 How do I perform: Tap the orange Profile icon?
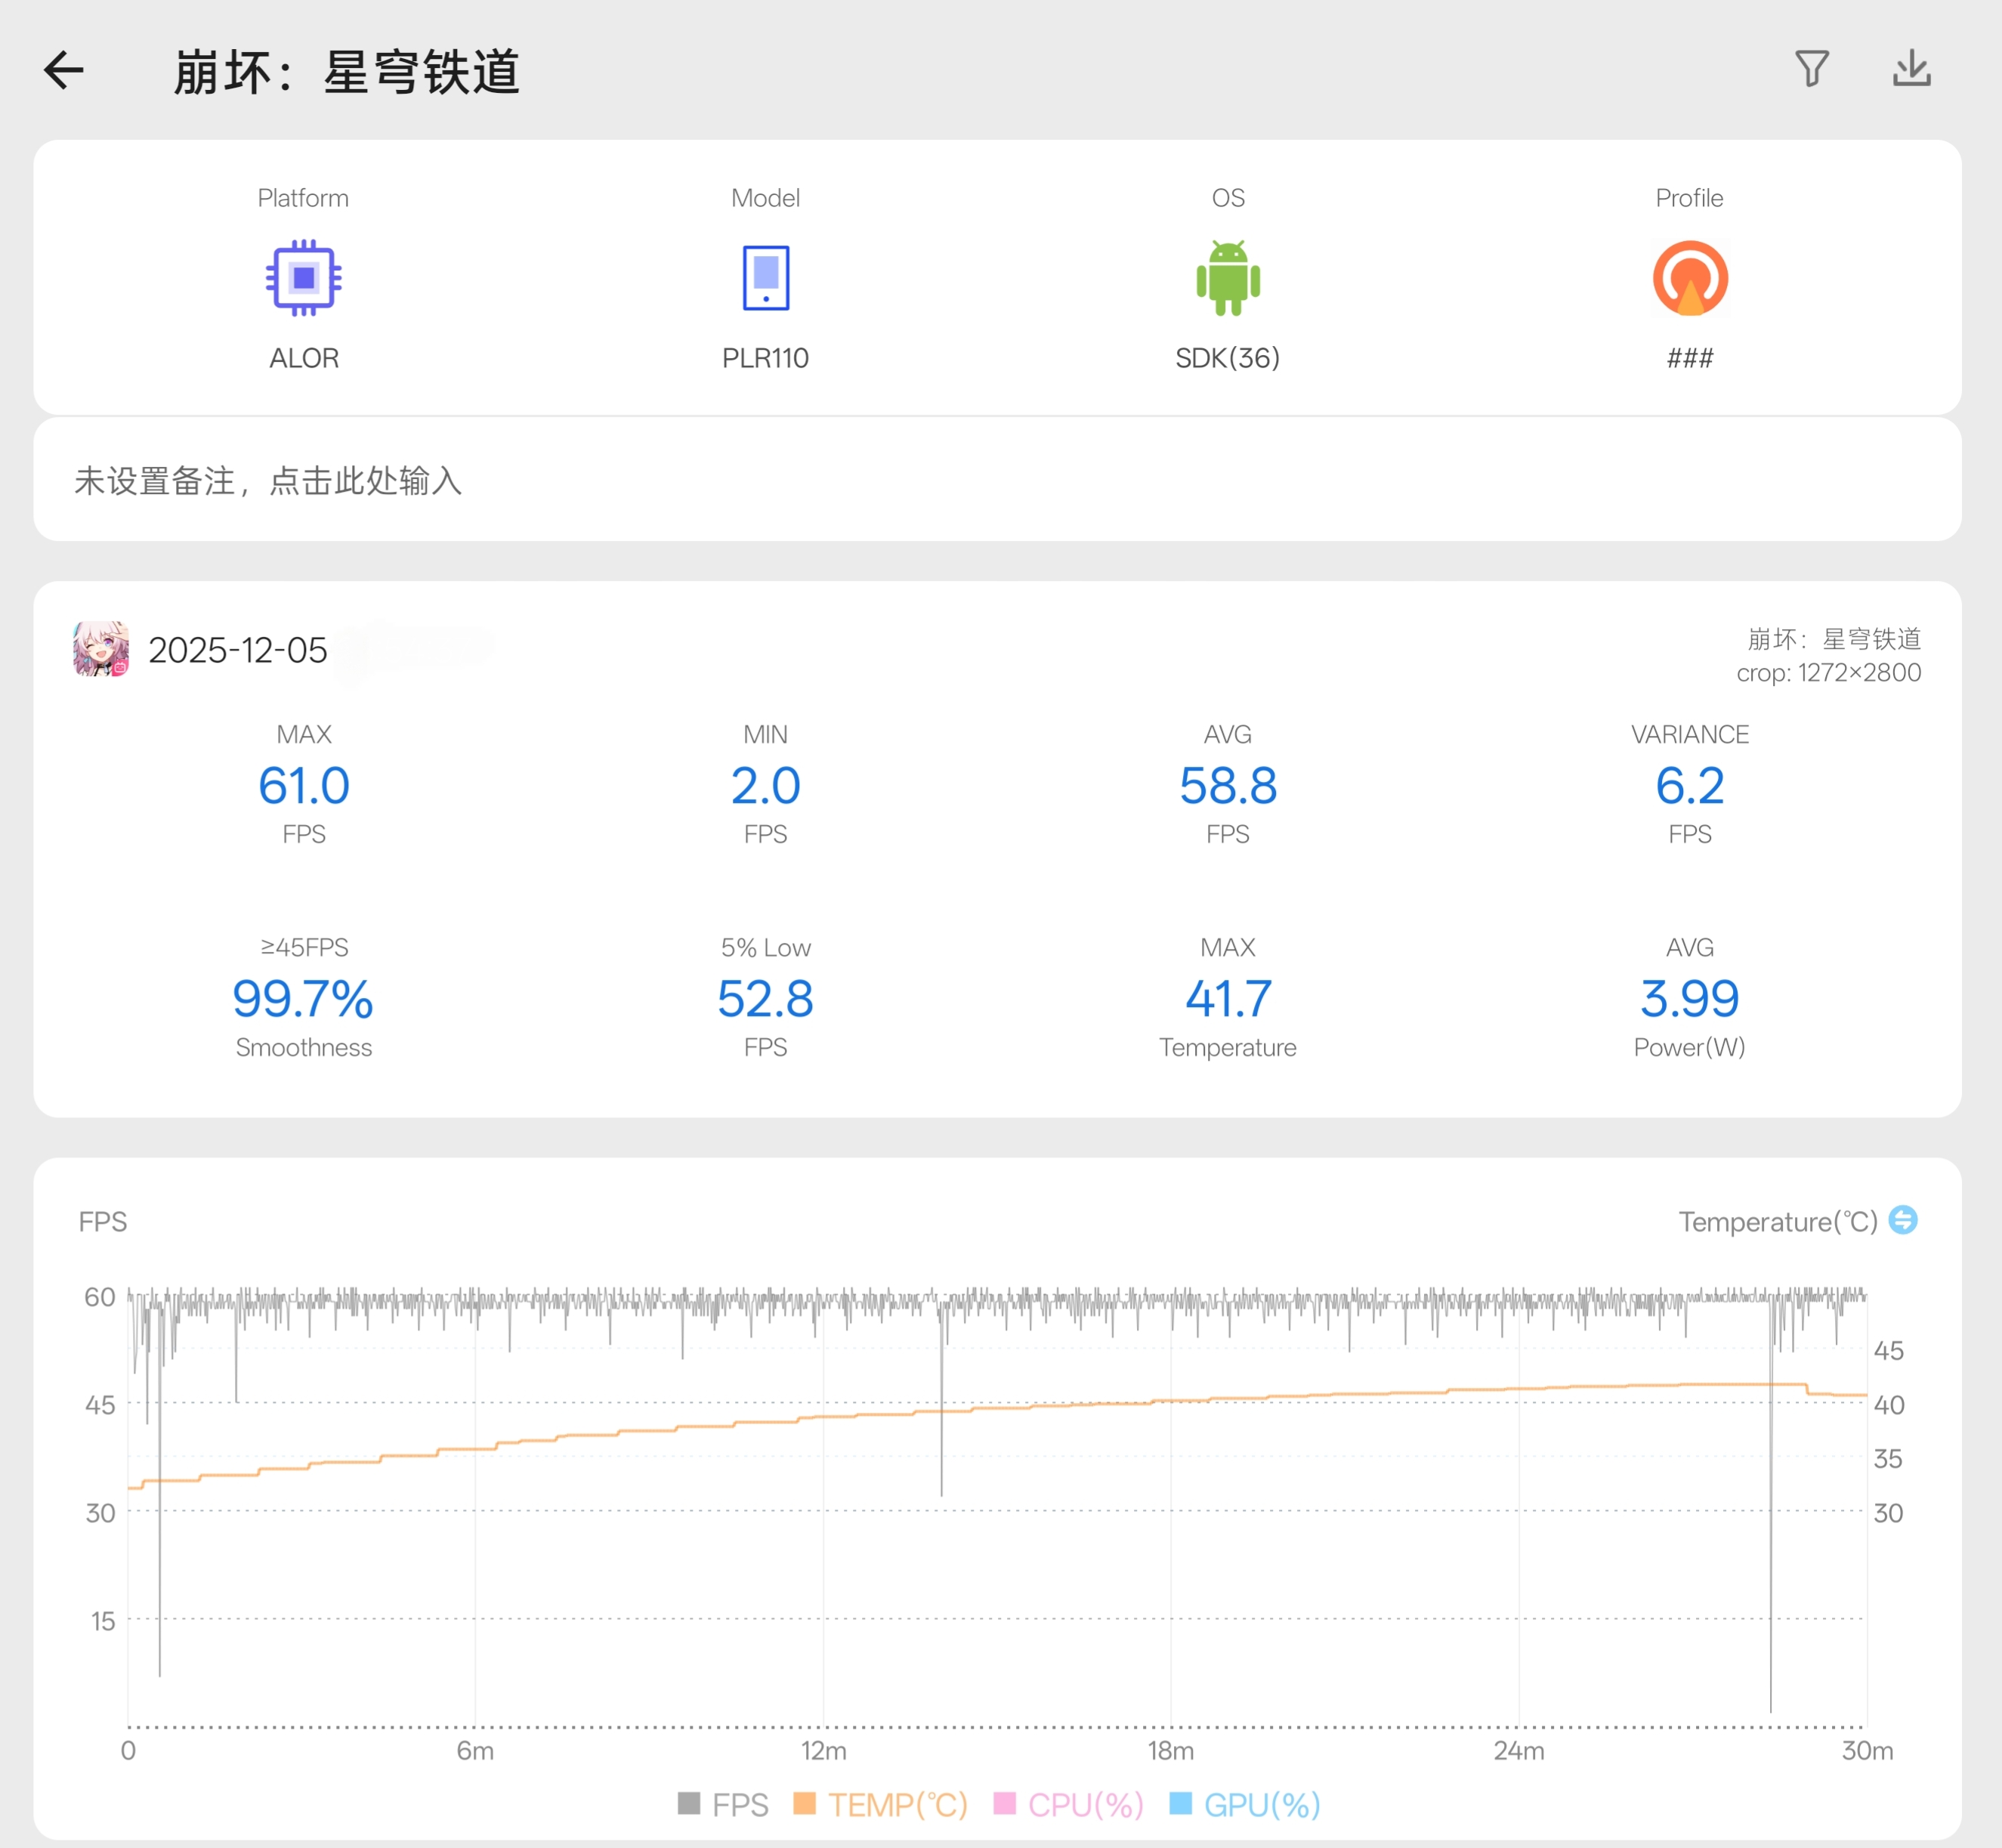pos(1690,278)
